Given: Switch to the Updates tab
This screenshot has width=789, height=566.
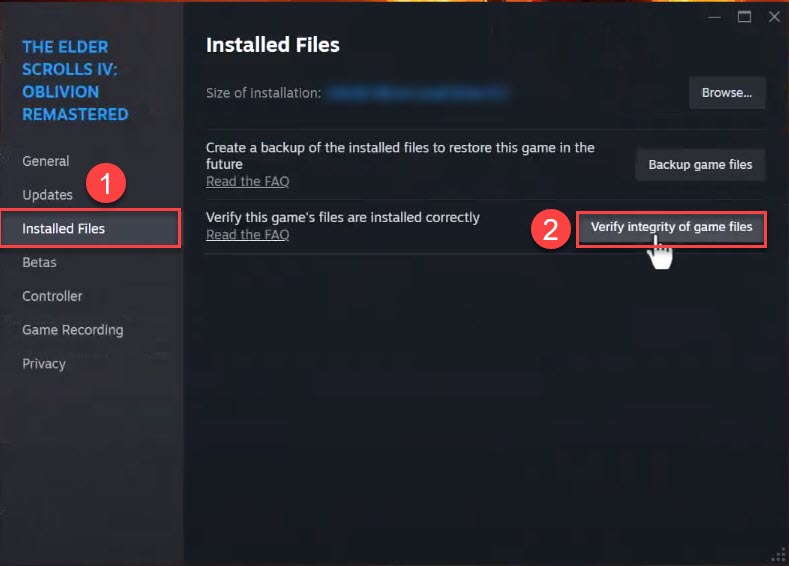Looking at the screenshot, I should [x=47, y=195].
